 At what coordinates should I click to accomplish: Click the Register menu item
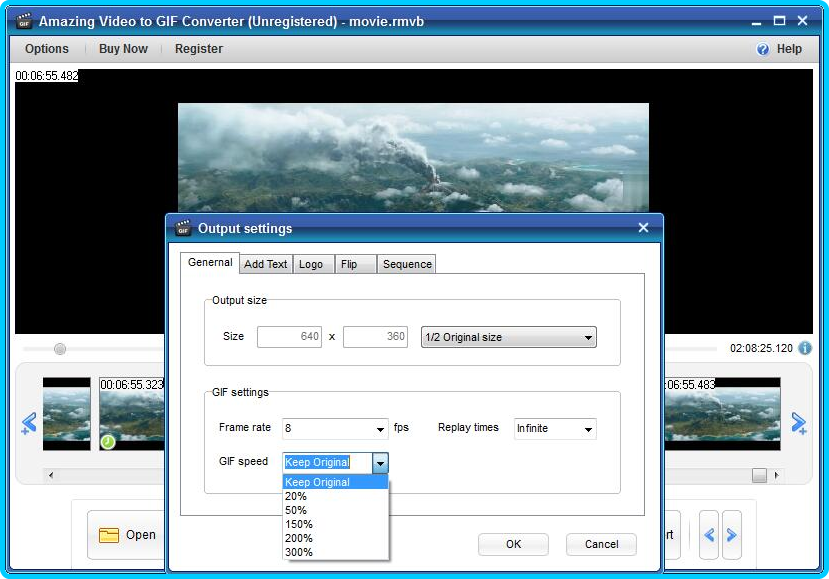(x=199, y=49)
